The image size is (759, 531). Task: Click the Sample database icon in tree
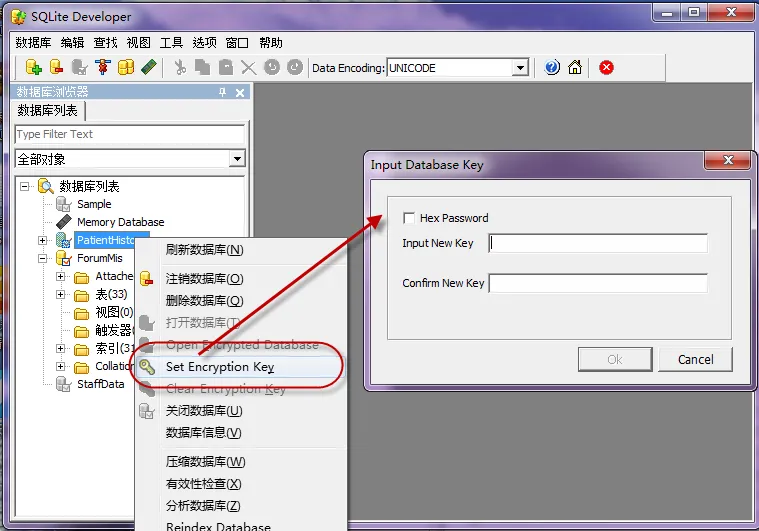(64, 204)
